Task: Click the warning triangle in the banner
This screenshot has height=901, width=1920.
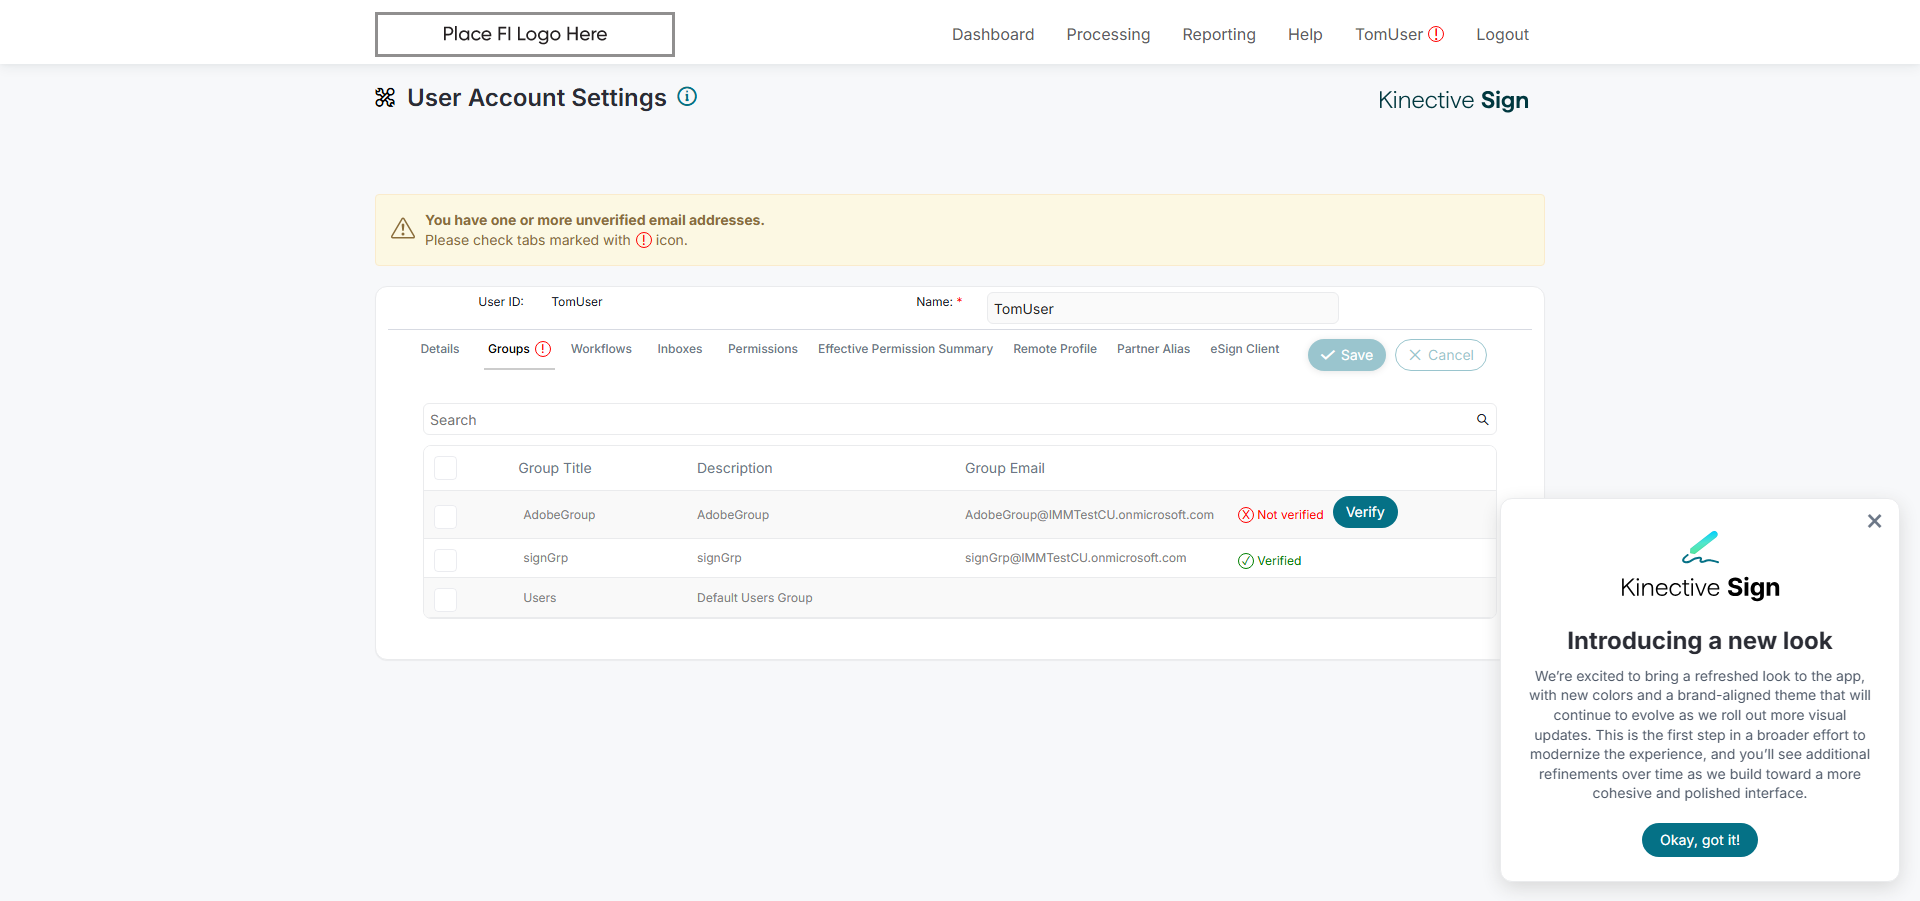Action: coord(403,229)
